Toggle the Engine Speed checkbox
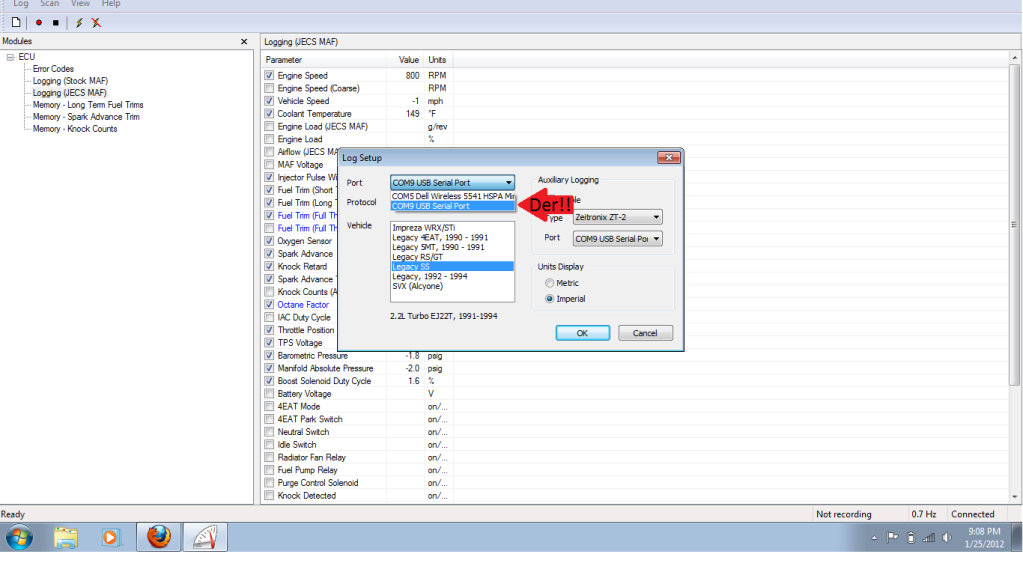This screenshot has width=1023, height=575. point(269,76)
